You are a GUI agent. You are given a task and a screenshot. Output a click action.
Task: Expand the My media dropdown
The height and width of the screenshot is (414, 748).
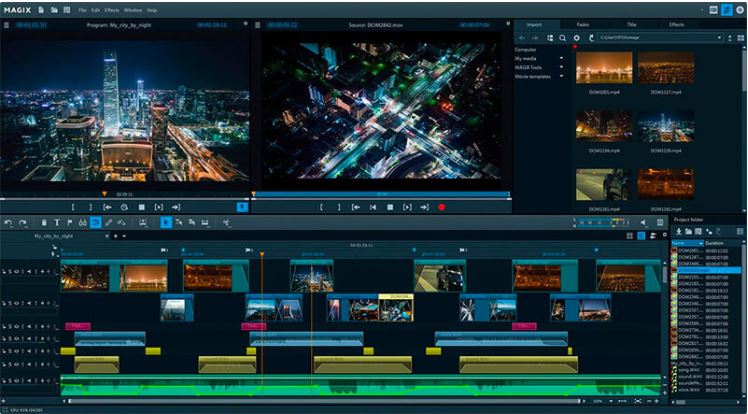coord(561,58)
